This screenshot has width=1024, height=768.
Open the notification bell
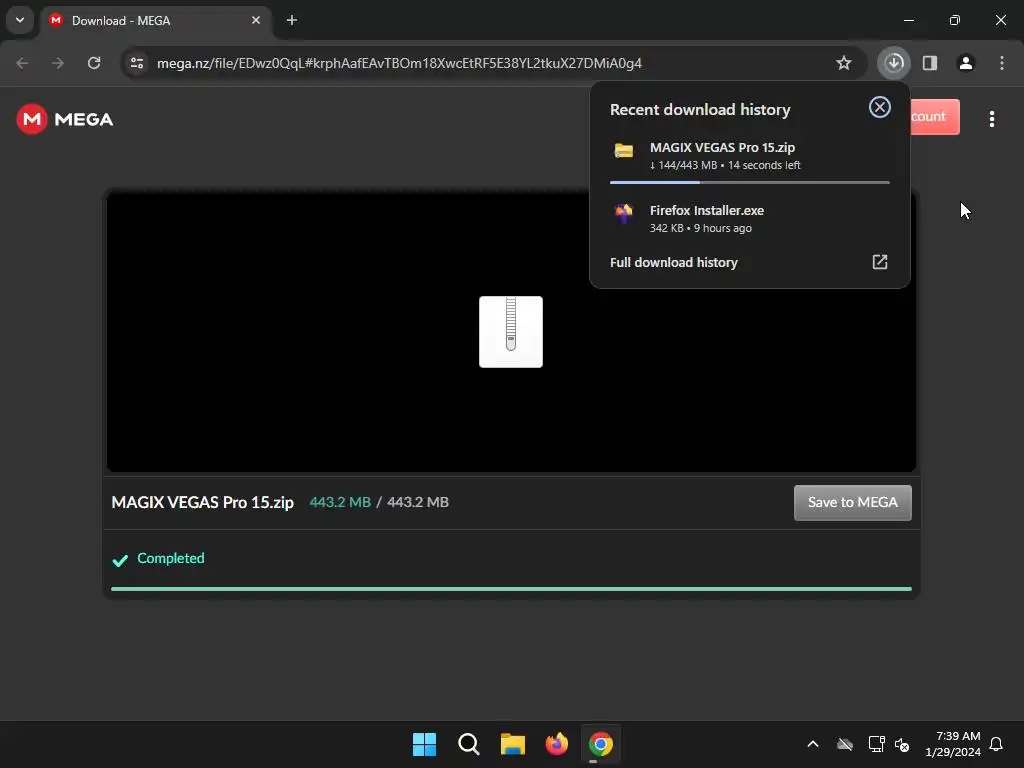996,744
